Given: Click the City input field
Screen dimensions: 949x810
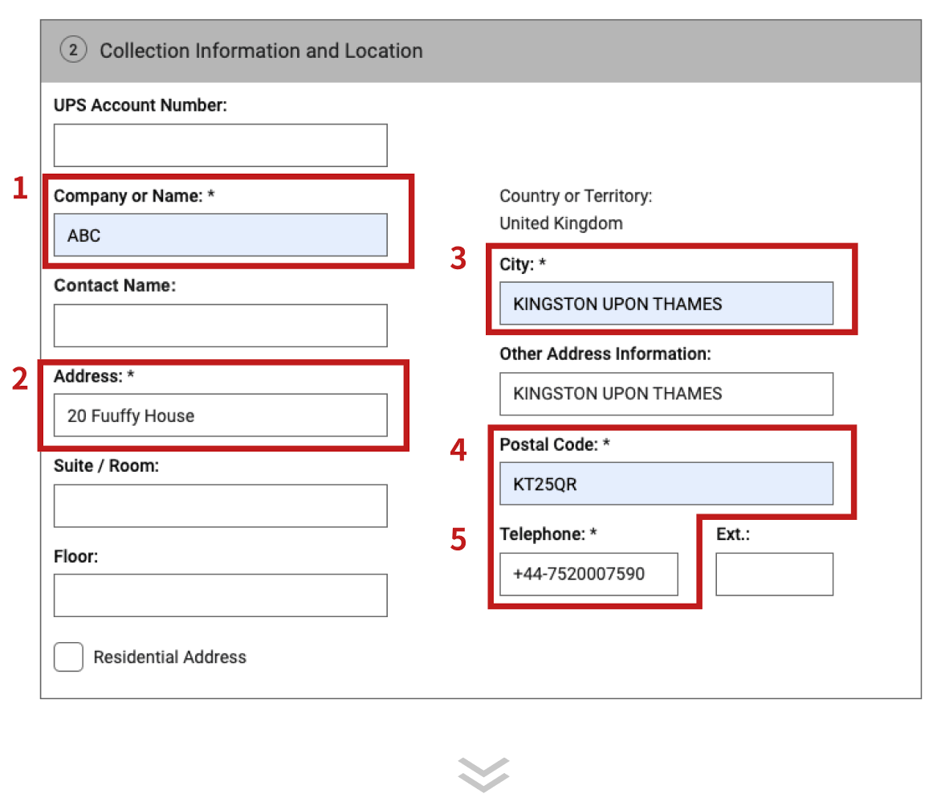Looking at the screenshot, I should pyautogui.click(x=666, y=303).
